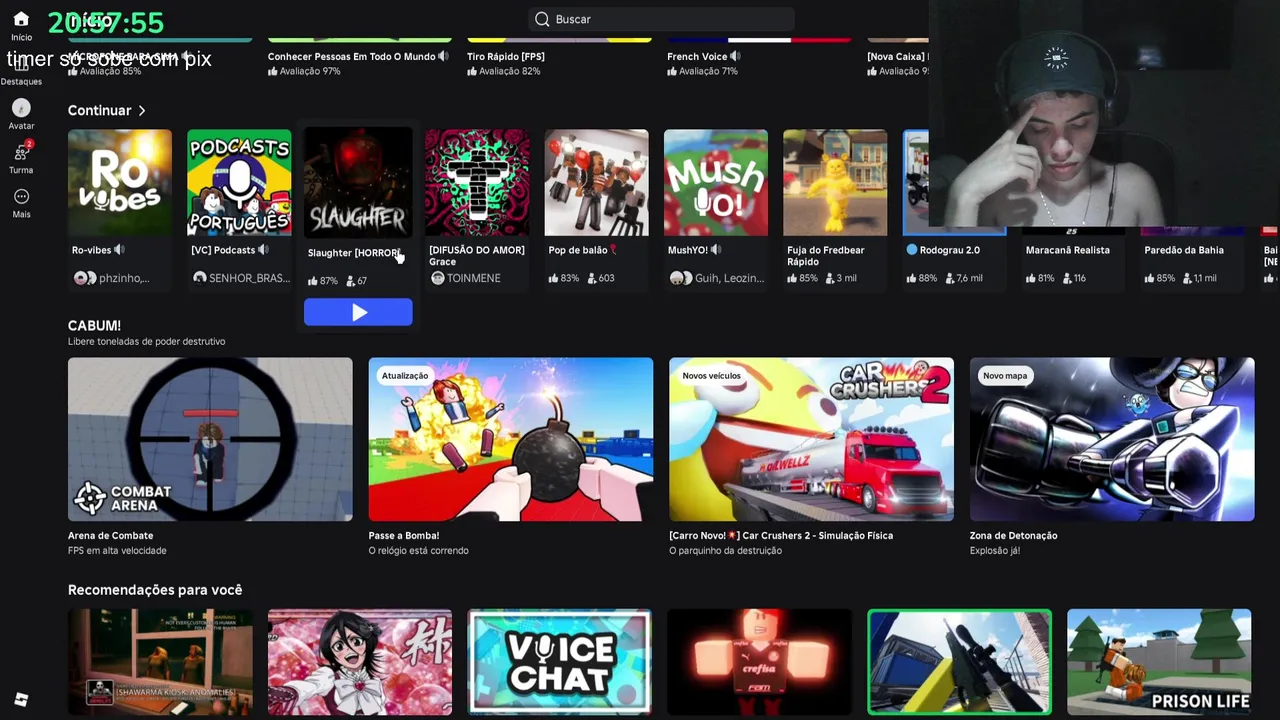
Task: Click the TOINMENE avatar under Grace
Action: [x=437, y=278]
